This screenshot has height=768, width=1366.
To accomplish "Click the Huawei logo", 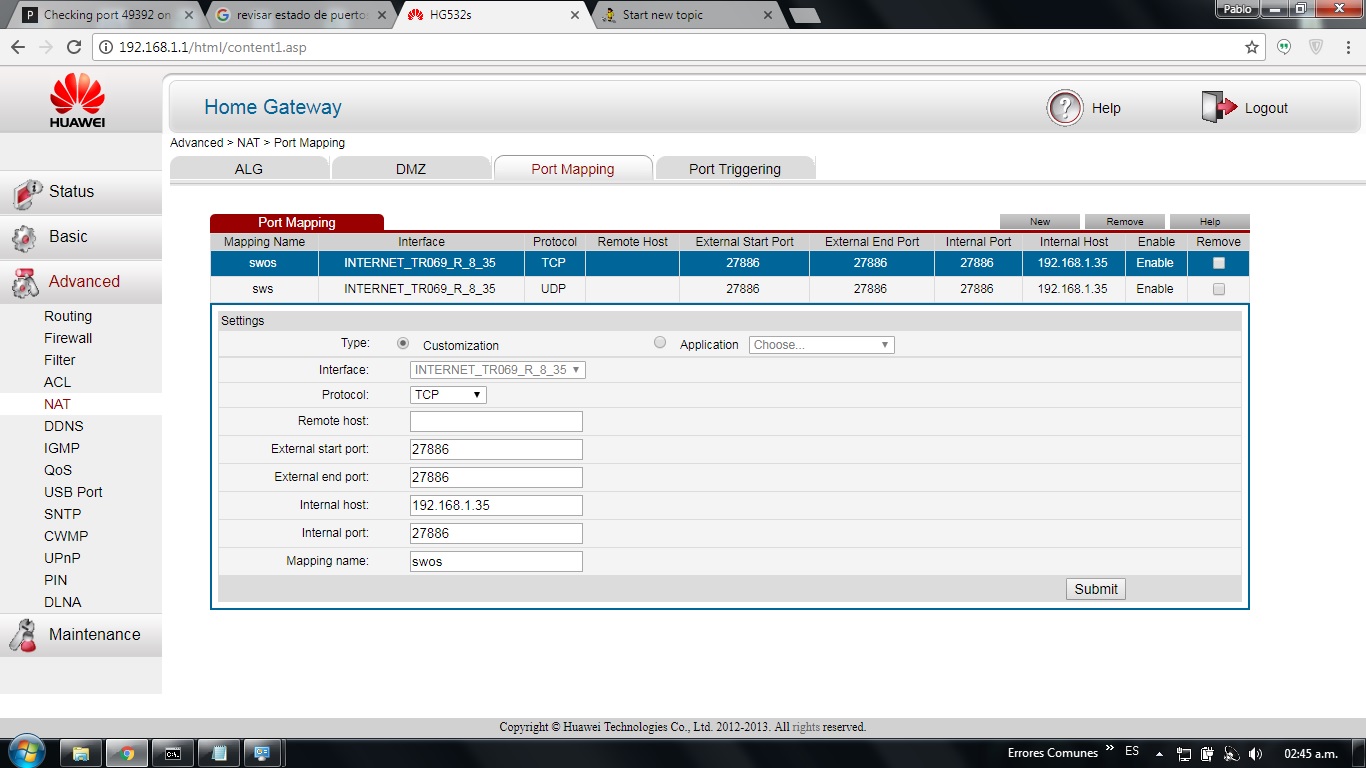I will pos(78,101).
